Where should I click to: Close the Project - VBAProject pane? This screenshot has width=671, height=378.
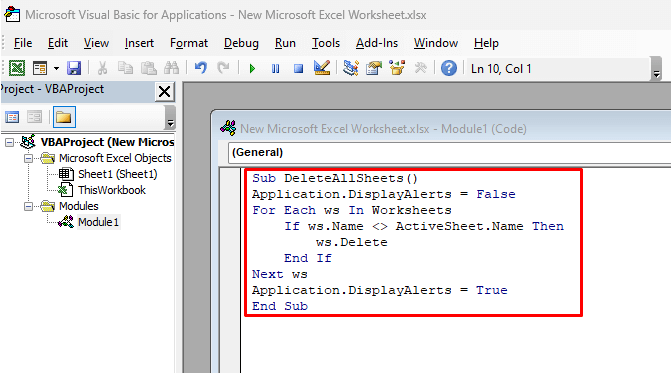164,92
